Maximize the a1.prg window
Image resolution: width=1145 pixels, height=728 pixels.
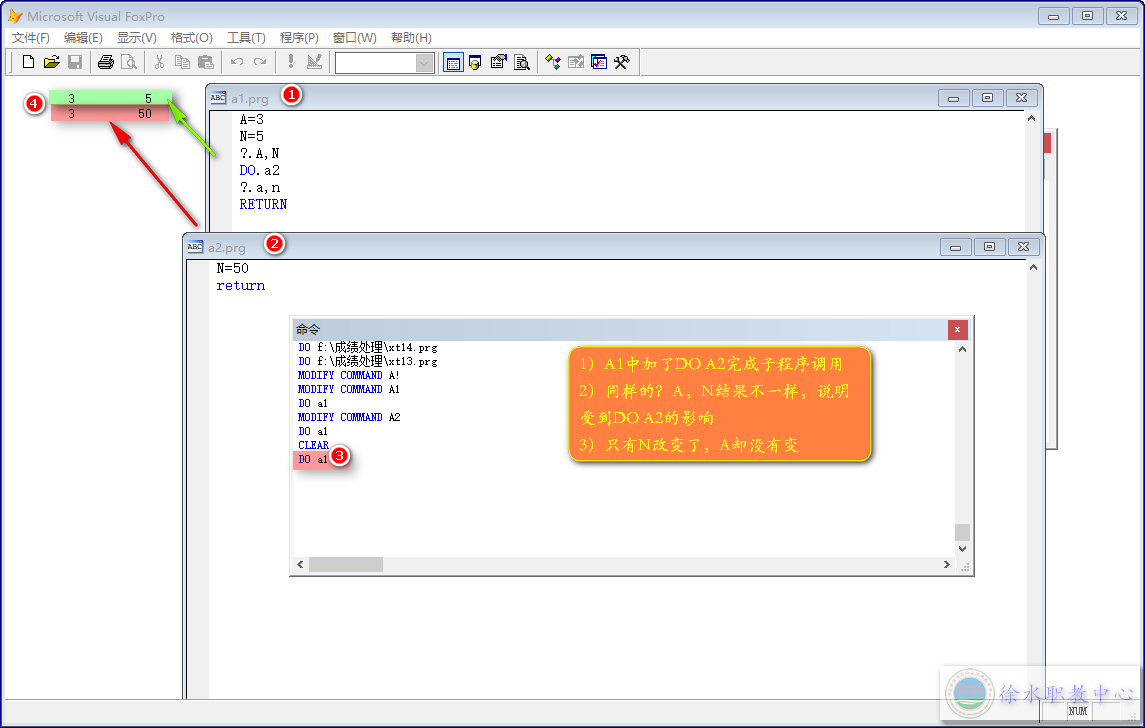[987, 98]
